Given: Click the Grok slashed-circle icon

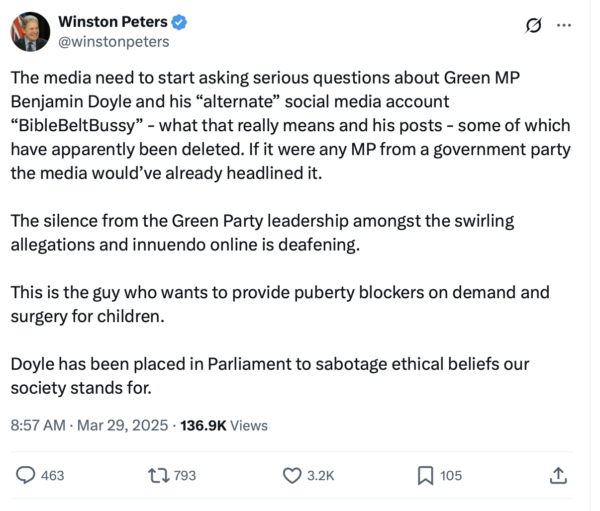Looking at the screenshot, I should [x=532, y=27].
